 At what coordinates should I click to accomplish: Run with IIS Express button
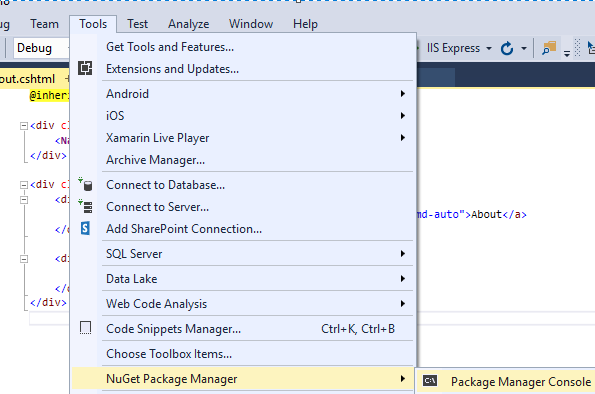pos(453,48)
